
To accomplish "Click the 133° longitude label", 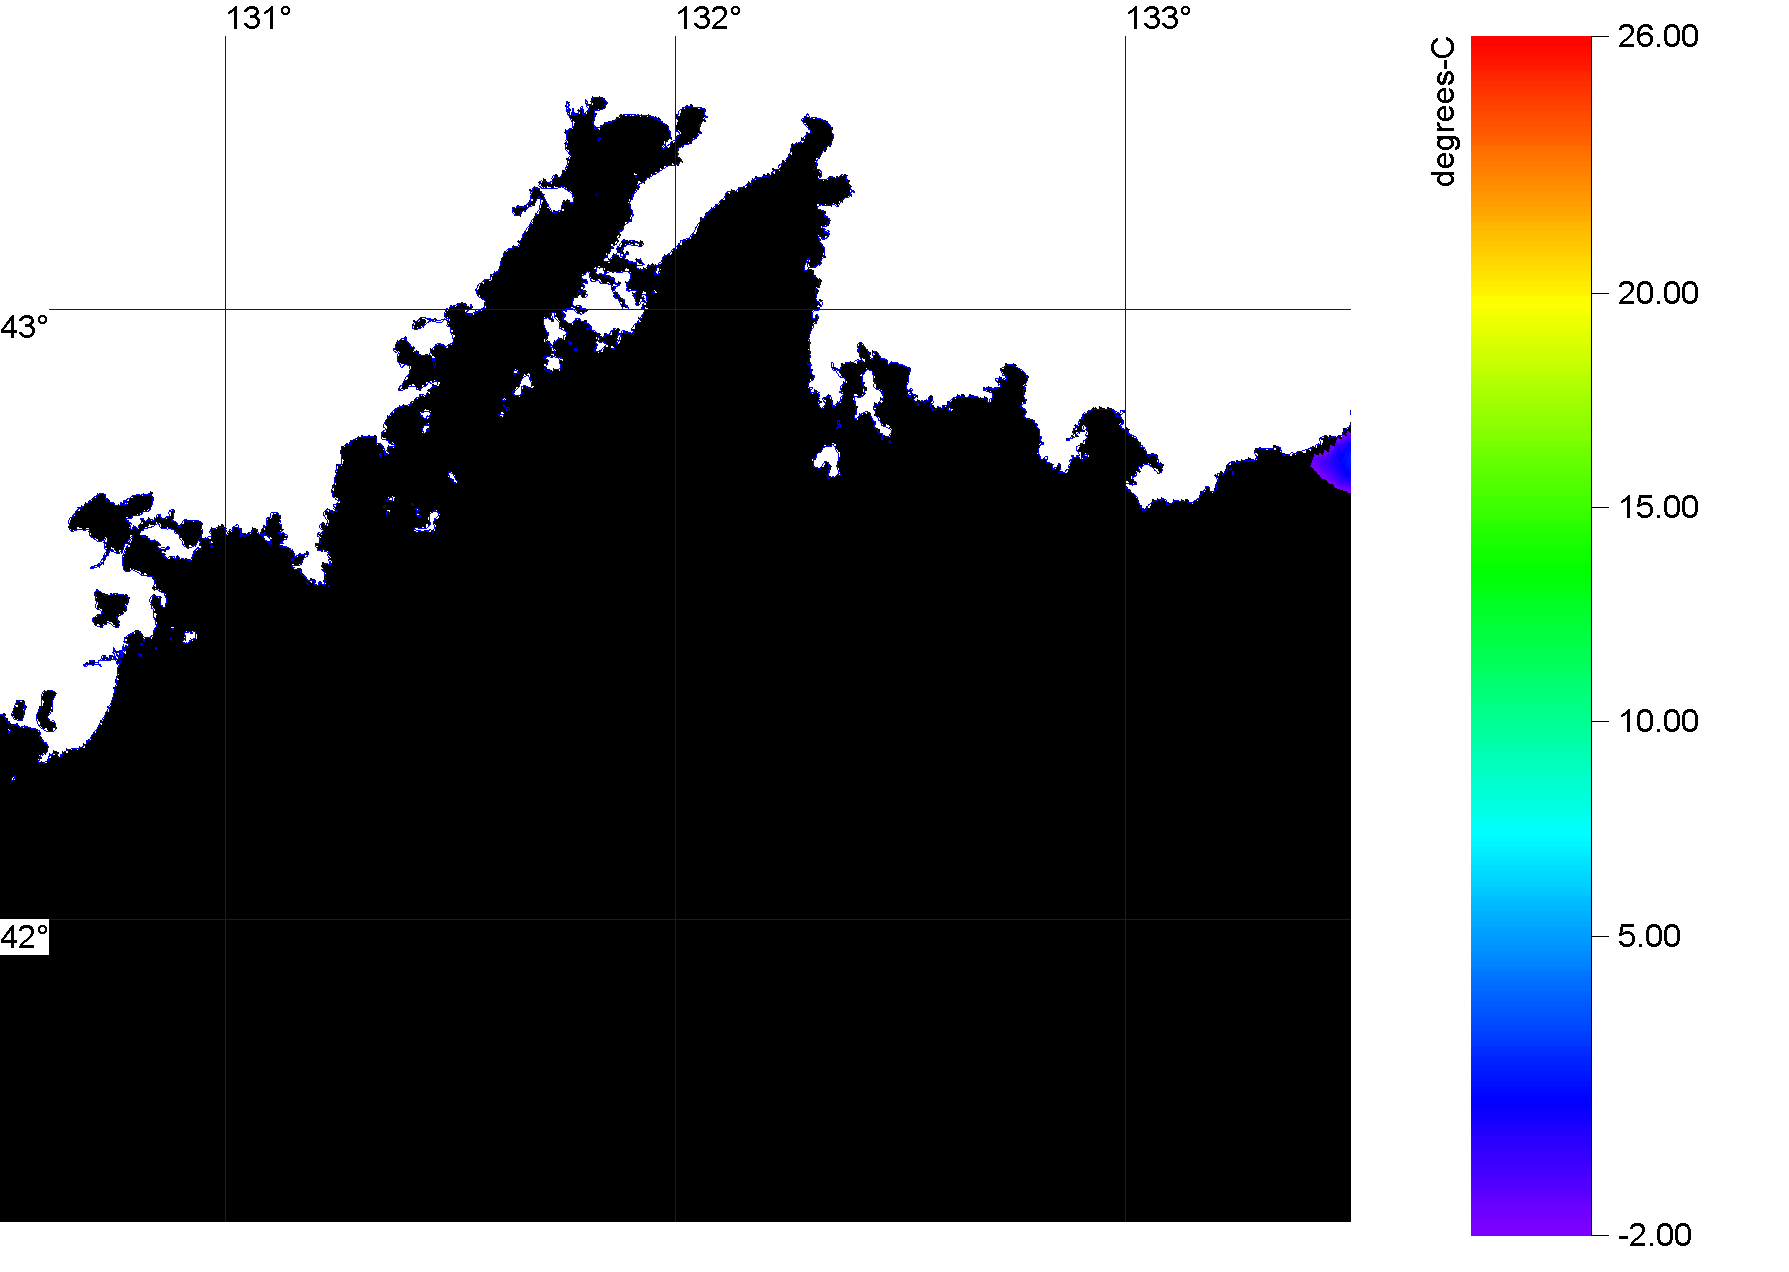I will click(1159, 18).
